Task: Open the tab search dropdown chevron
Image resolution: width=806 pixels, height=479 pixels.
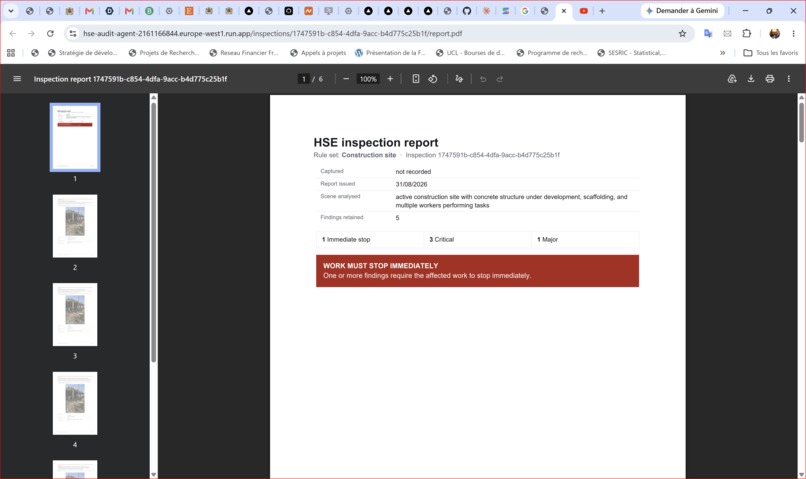Action: click(11, 11)
